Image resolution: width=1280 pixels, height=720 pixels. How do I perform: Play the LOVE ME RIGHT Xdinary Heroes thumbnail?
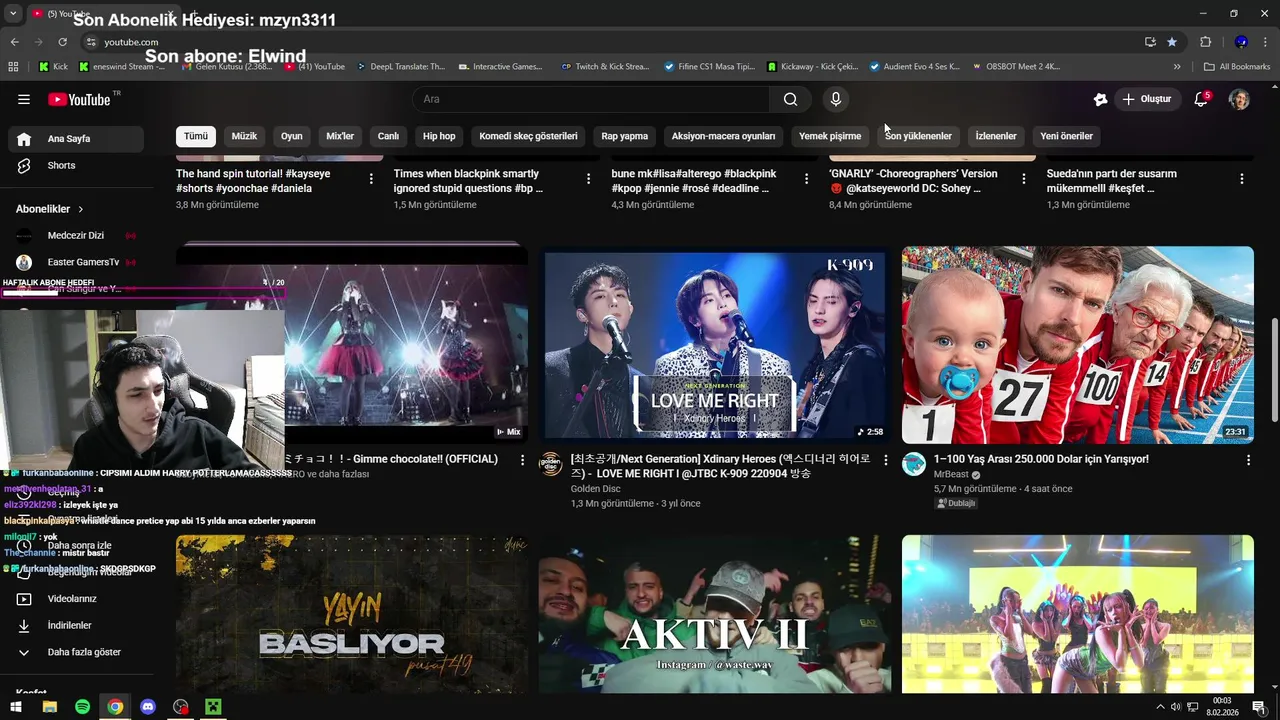[x=715, y=345]
